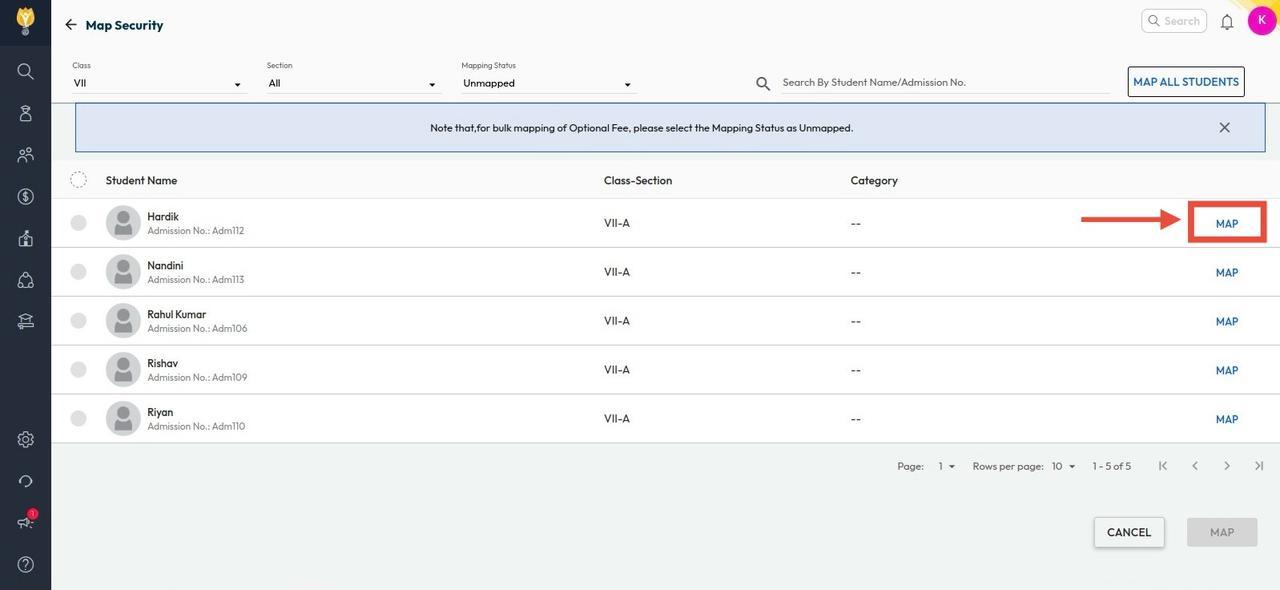The width and height of the screenshot is (1280, 590).
Task: Click the MAP link for Nandini
Action: pos(1226,273)
